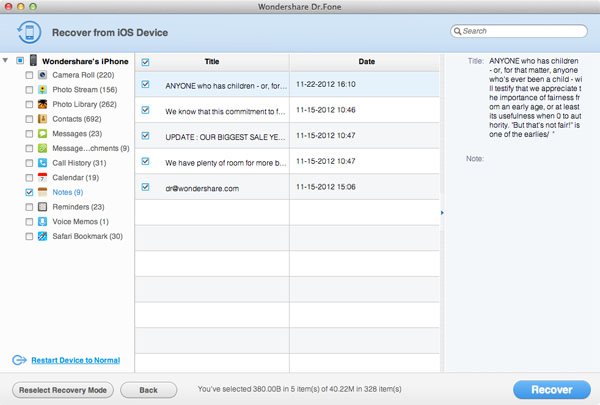Click the magnifier icon in search field

point(457,31)
